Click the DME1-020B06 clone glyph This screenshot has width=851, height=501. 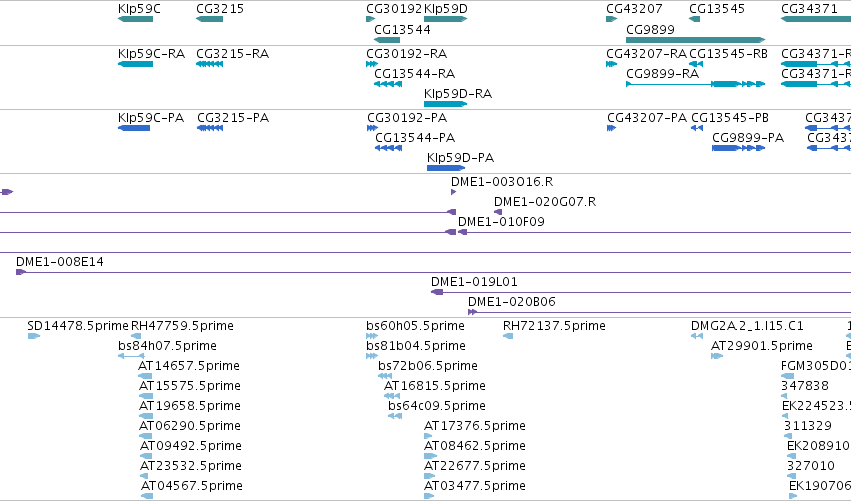(x=473, y=312)
